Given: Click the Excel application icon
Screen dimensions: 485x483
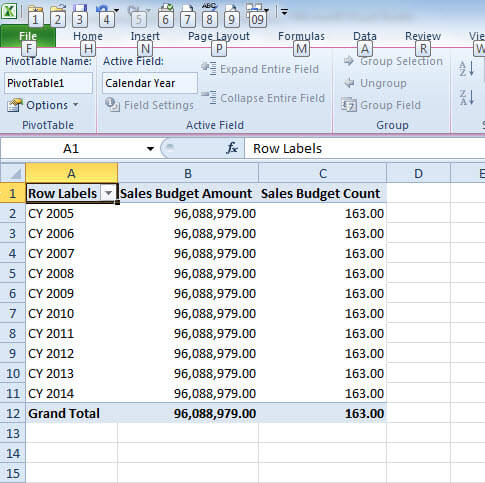Looking at the screenshot, I should pyautogui.click(x=9, y=11).
